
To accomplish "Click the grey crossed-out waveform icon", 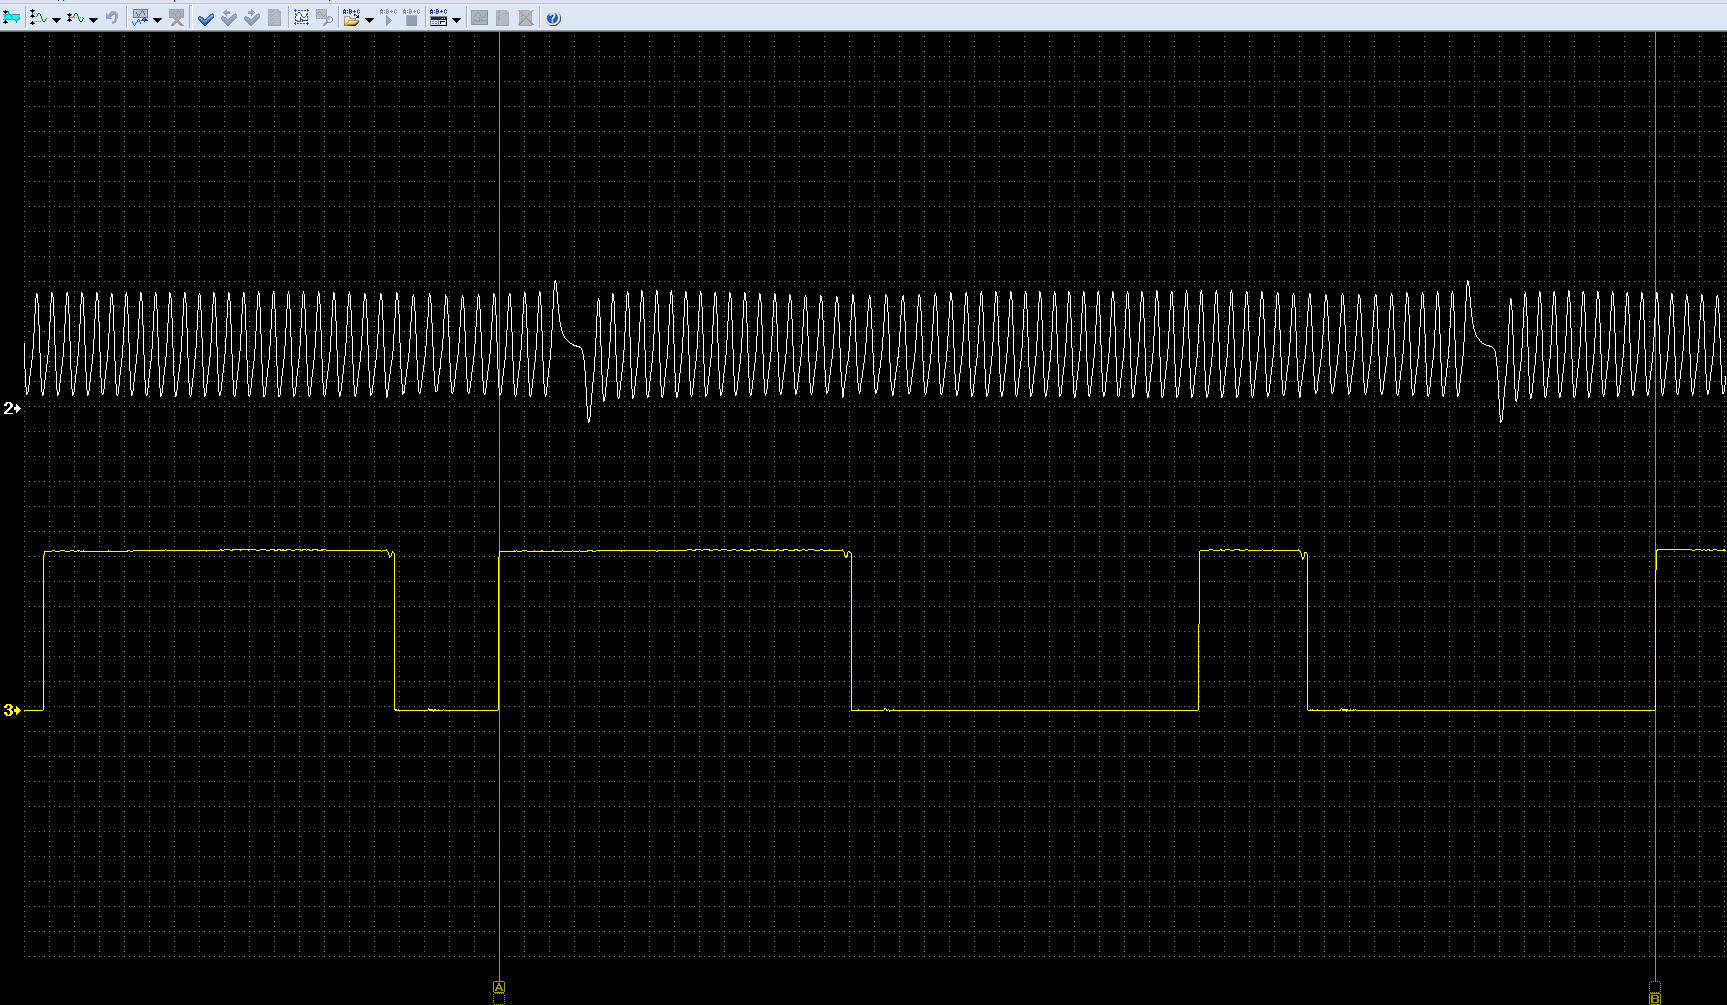I will [x=526, y=18].
